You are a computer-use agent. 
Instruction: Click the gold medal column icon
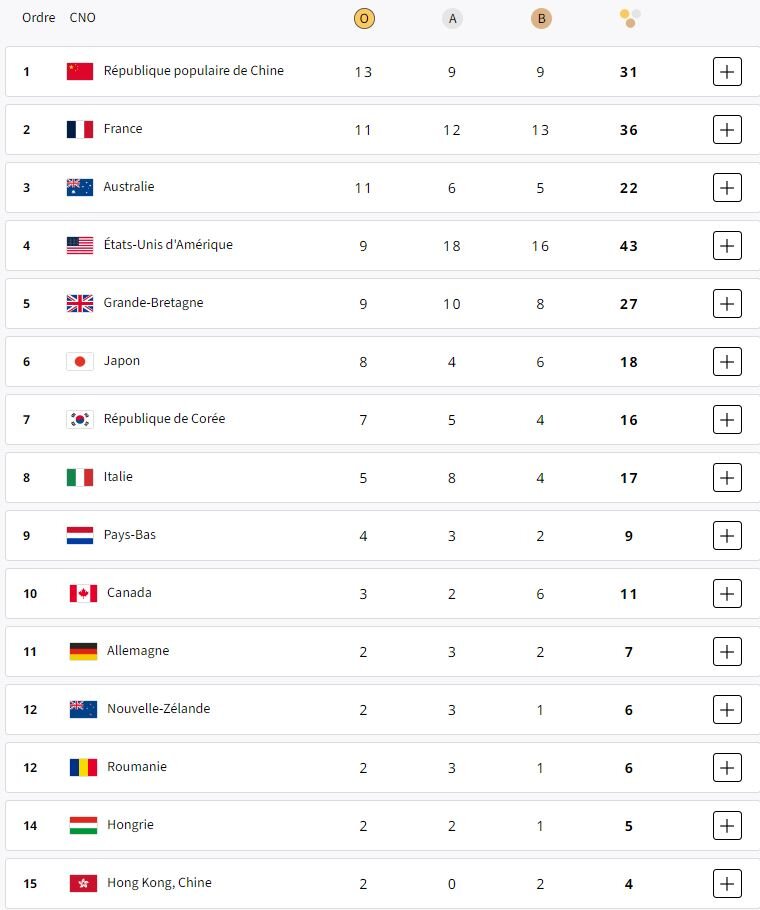coord(364,18)
